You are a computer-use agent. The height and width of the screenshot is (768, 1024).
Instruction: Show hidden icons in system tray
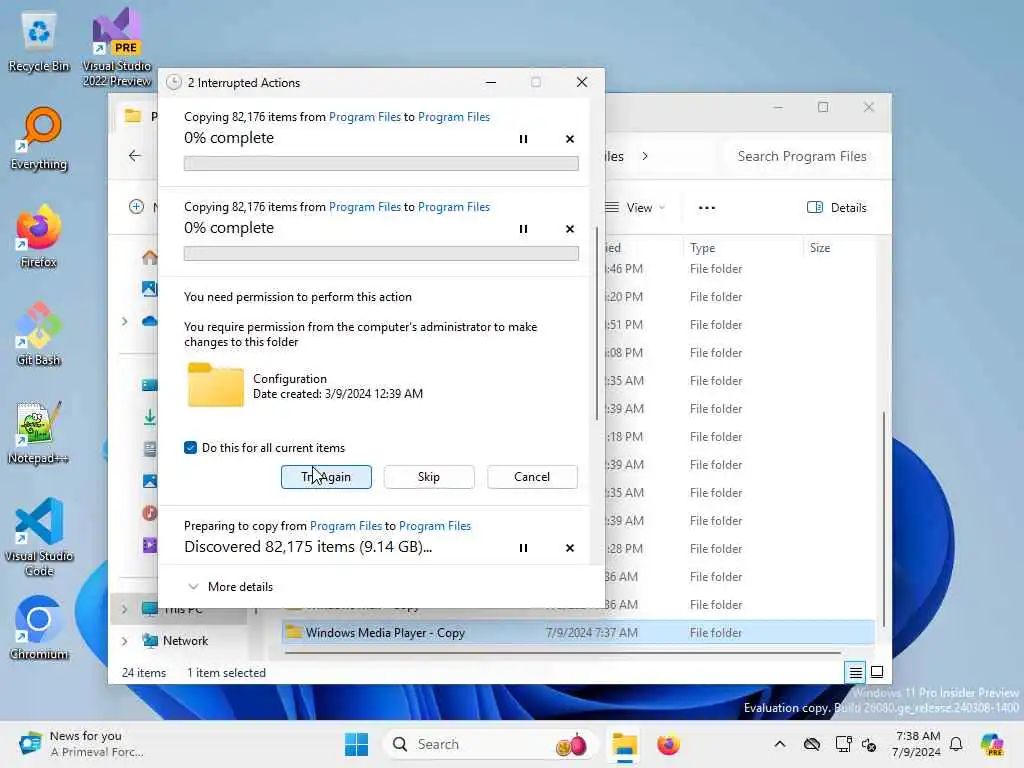pos(780,744)
